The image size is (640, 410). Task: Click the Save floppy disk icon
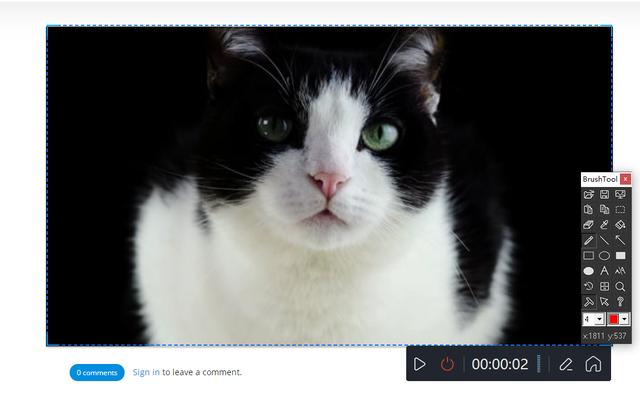[x=605, y=194]
